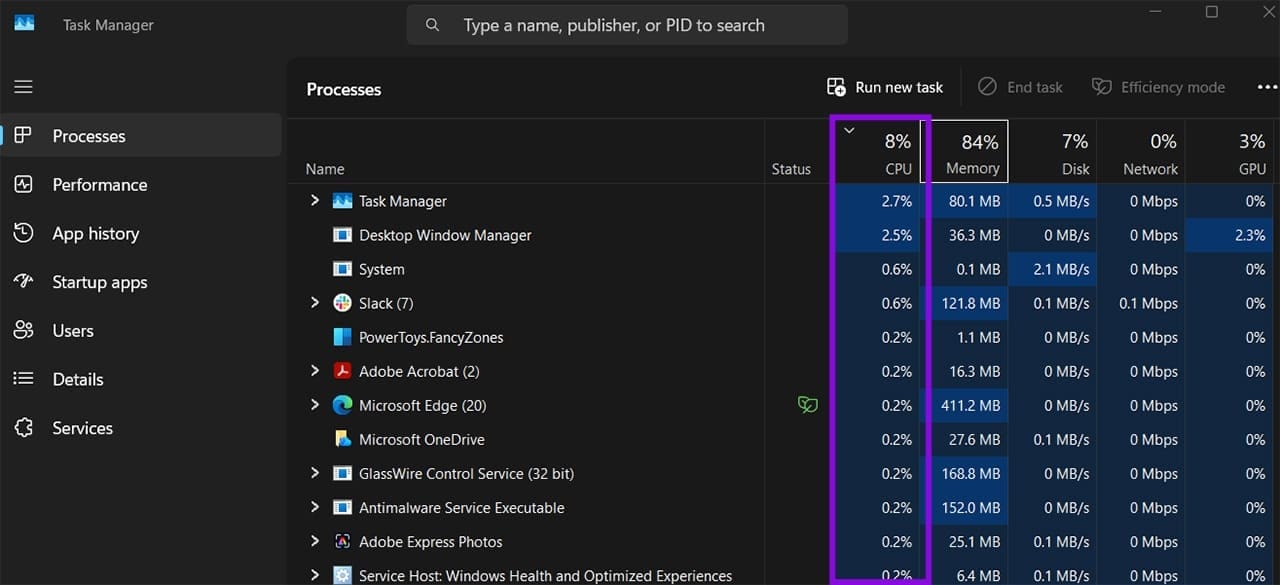Click the 152.0 MB memory cell
Screen dimensions: 1280x585
[x=964, y=507]
